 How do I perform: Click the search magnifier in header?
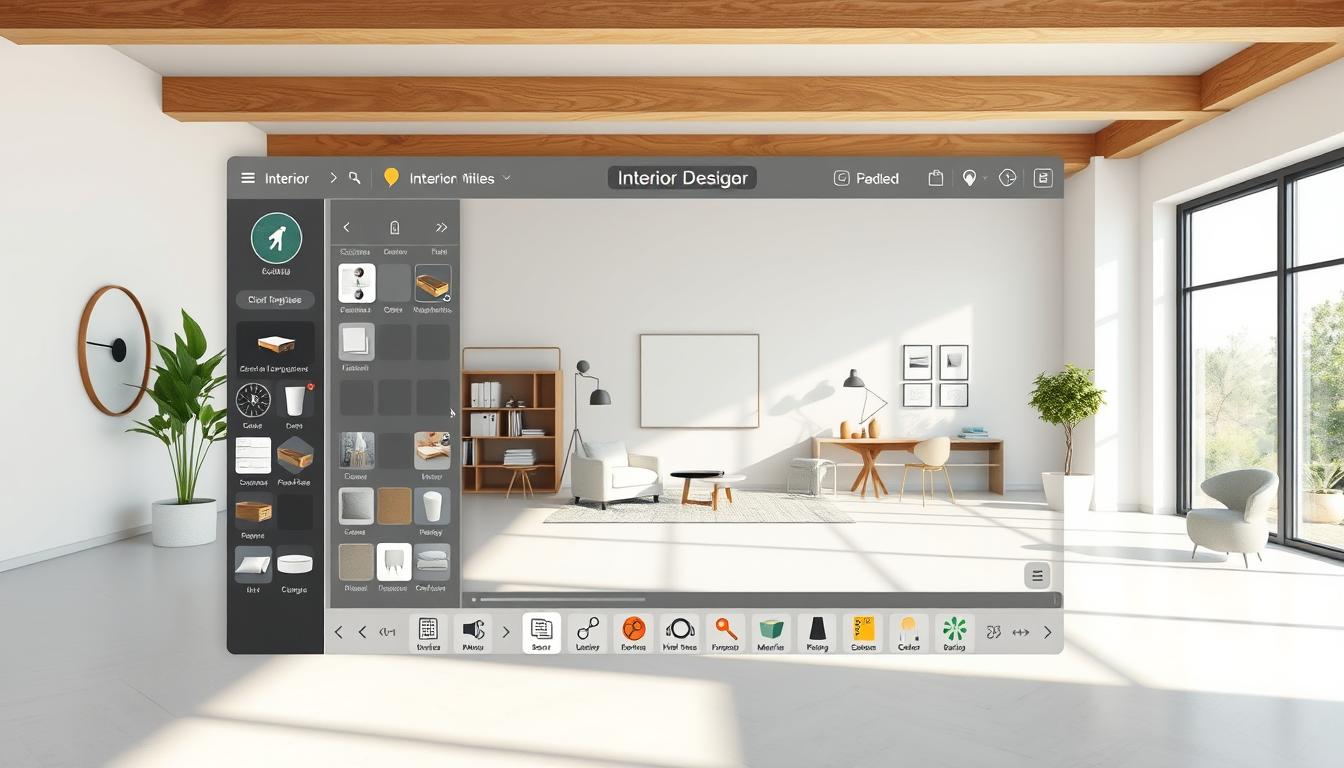(354, 178)
